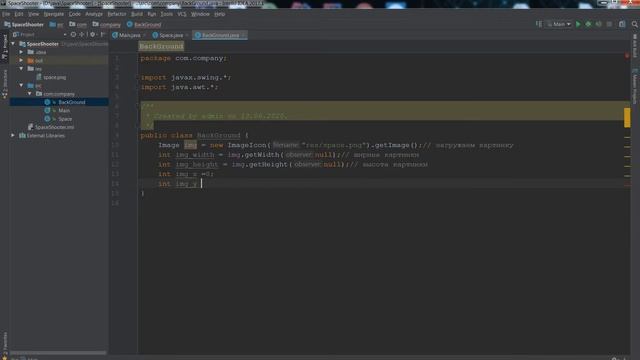The image size is (640, 360).
Task: Open the Window menu
Action: click(200, 14)
